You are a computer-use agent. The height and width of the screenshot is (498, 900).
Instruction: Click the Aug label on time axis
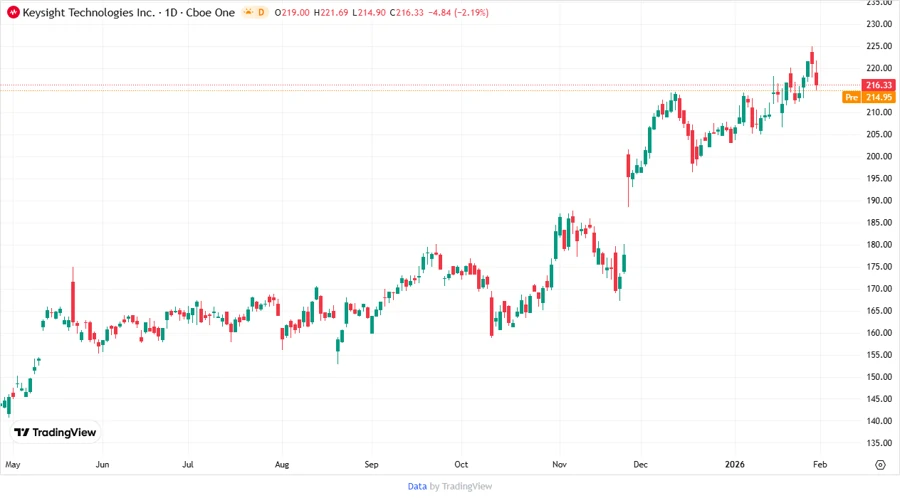pos(282,465)
